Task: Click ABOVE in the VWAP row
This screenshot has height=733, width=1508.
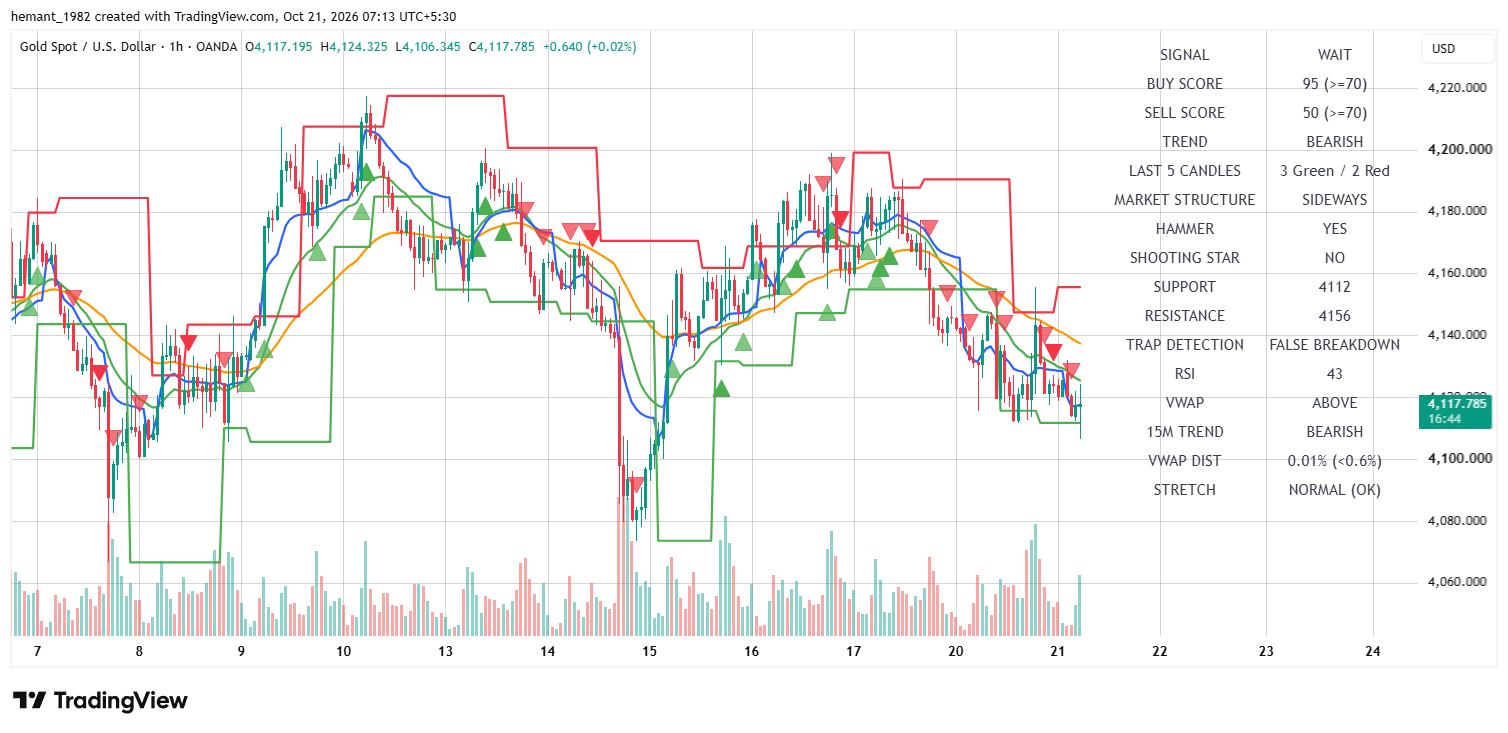Action: 1334,403
